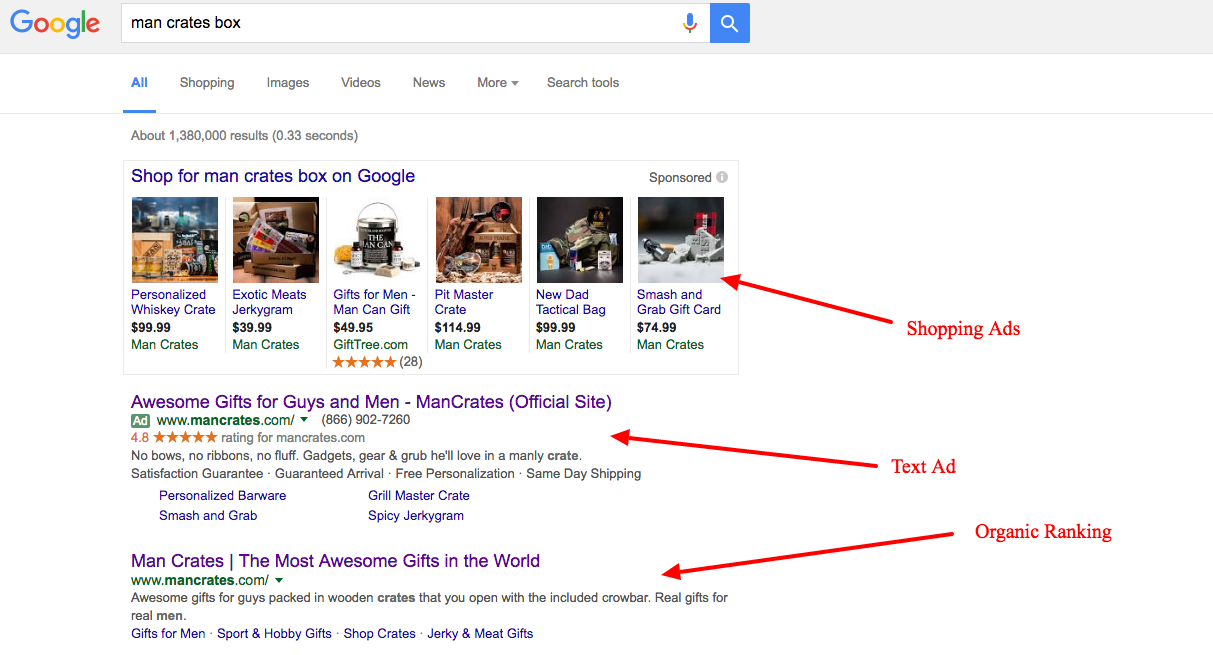Viewport: 1213px width, 655px height.
Task: Expand dropdown arrow beside organic mancrates URL
Action: point(279,581)
